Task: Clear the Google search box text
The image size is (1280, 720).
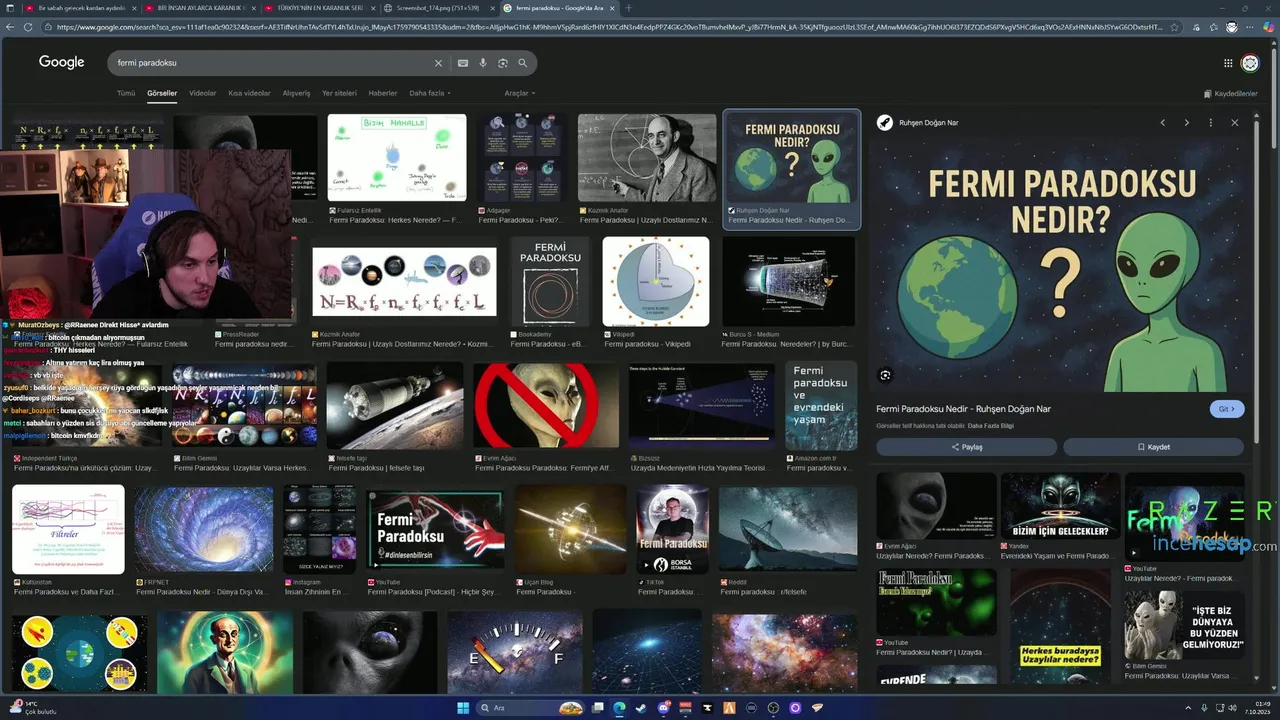Action: (438, 63)
